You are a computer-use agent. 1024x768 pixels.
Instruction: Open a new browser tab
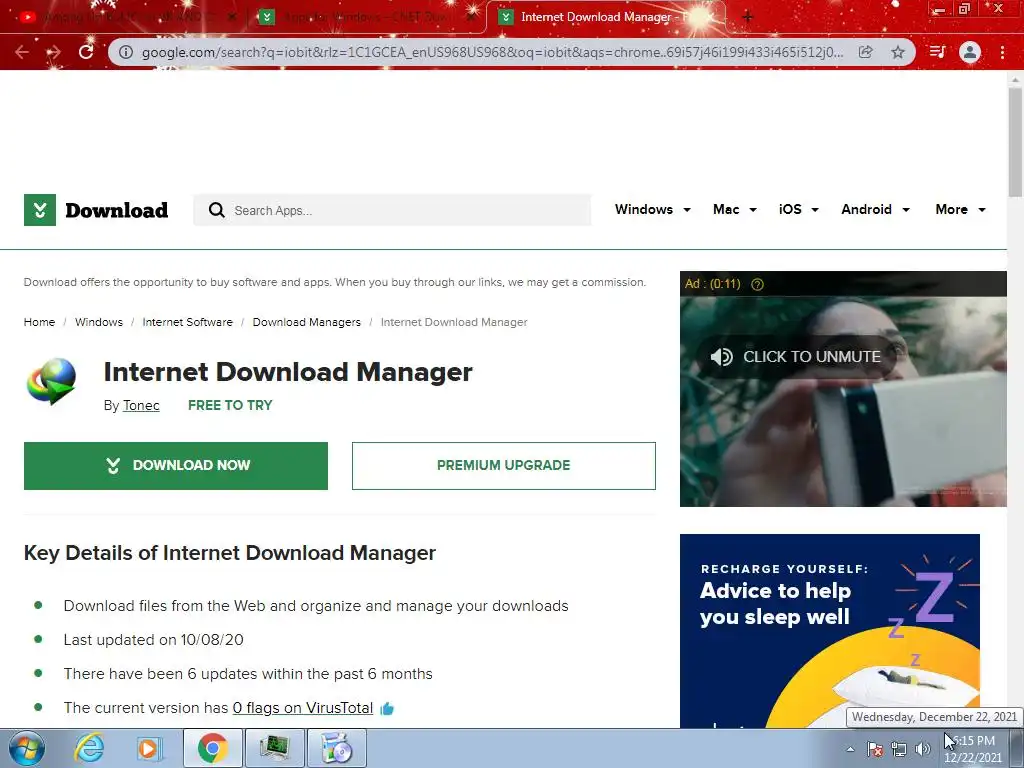point(748,17)
